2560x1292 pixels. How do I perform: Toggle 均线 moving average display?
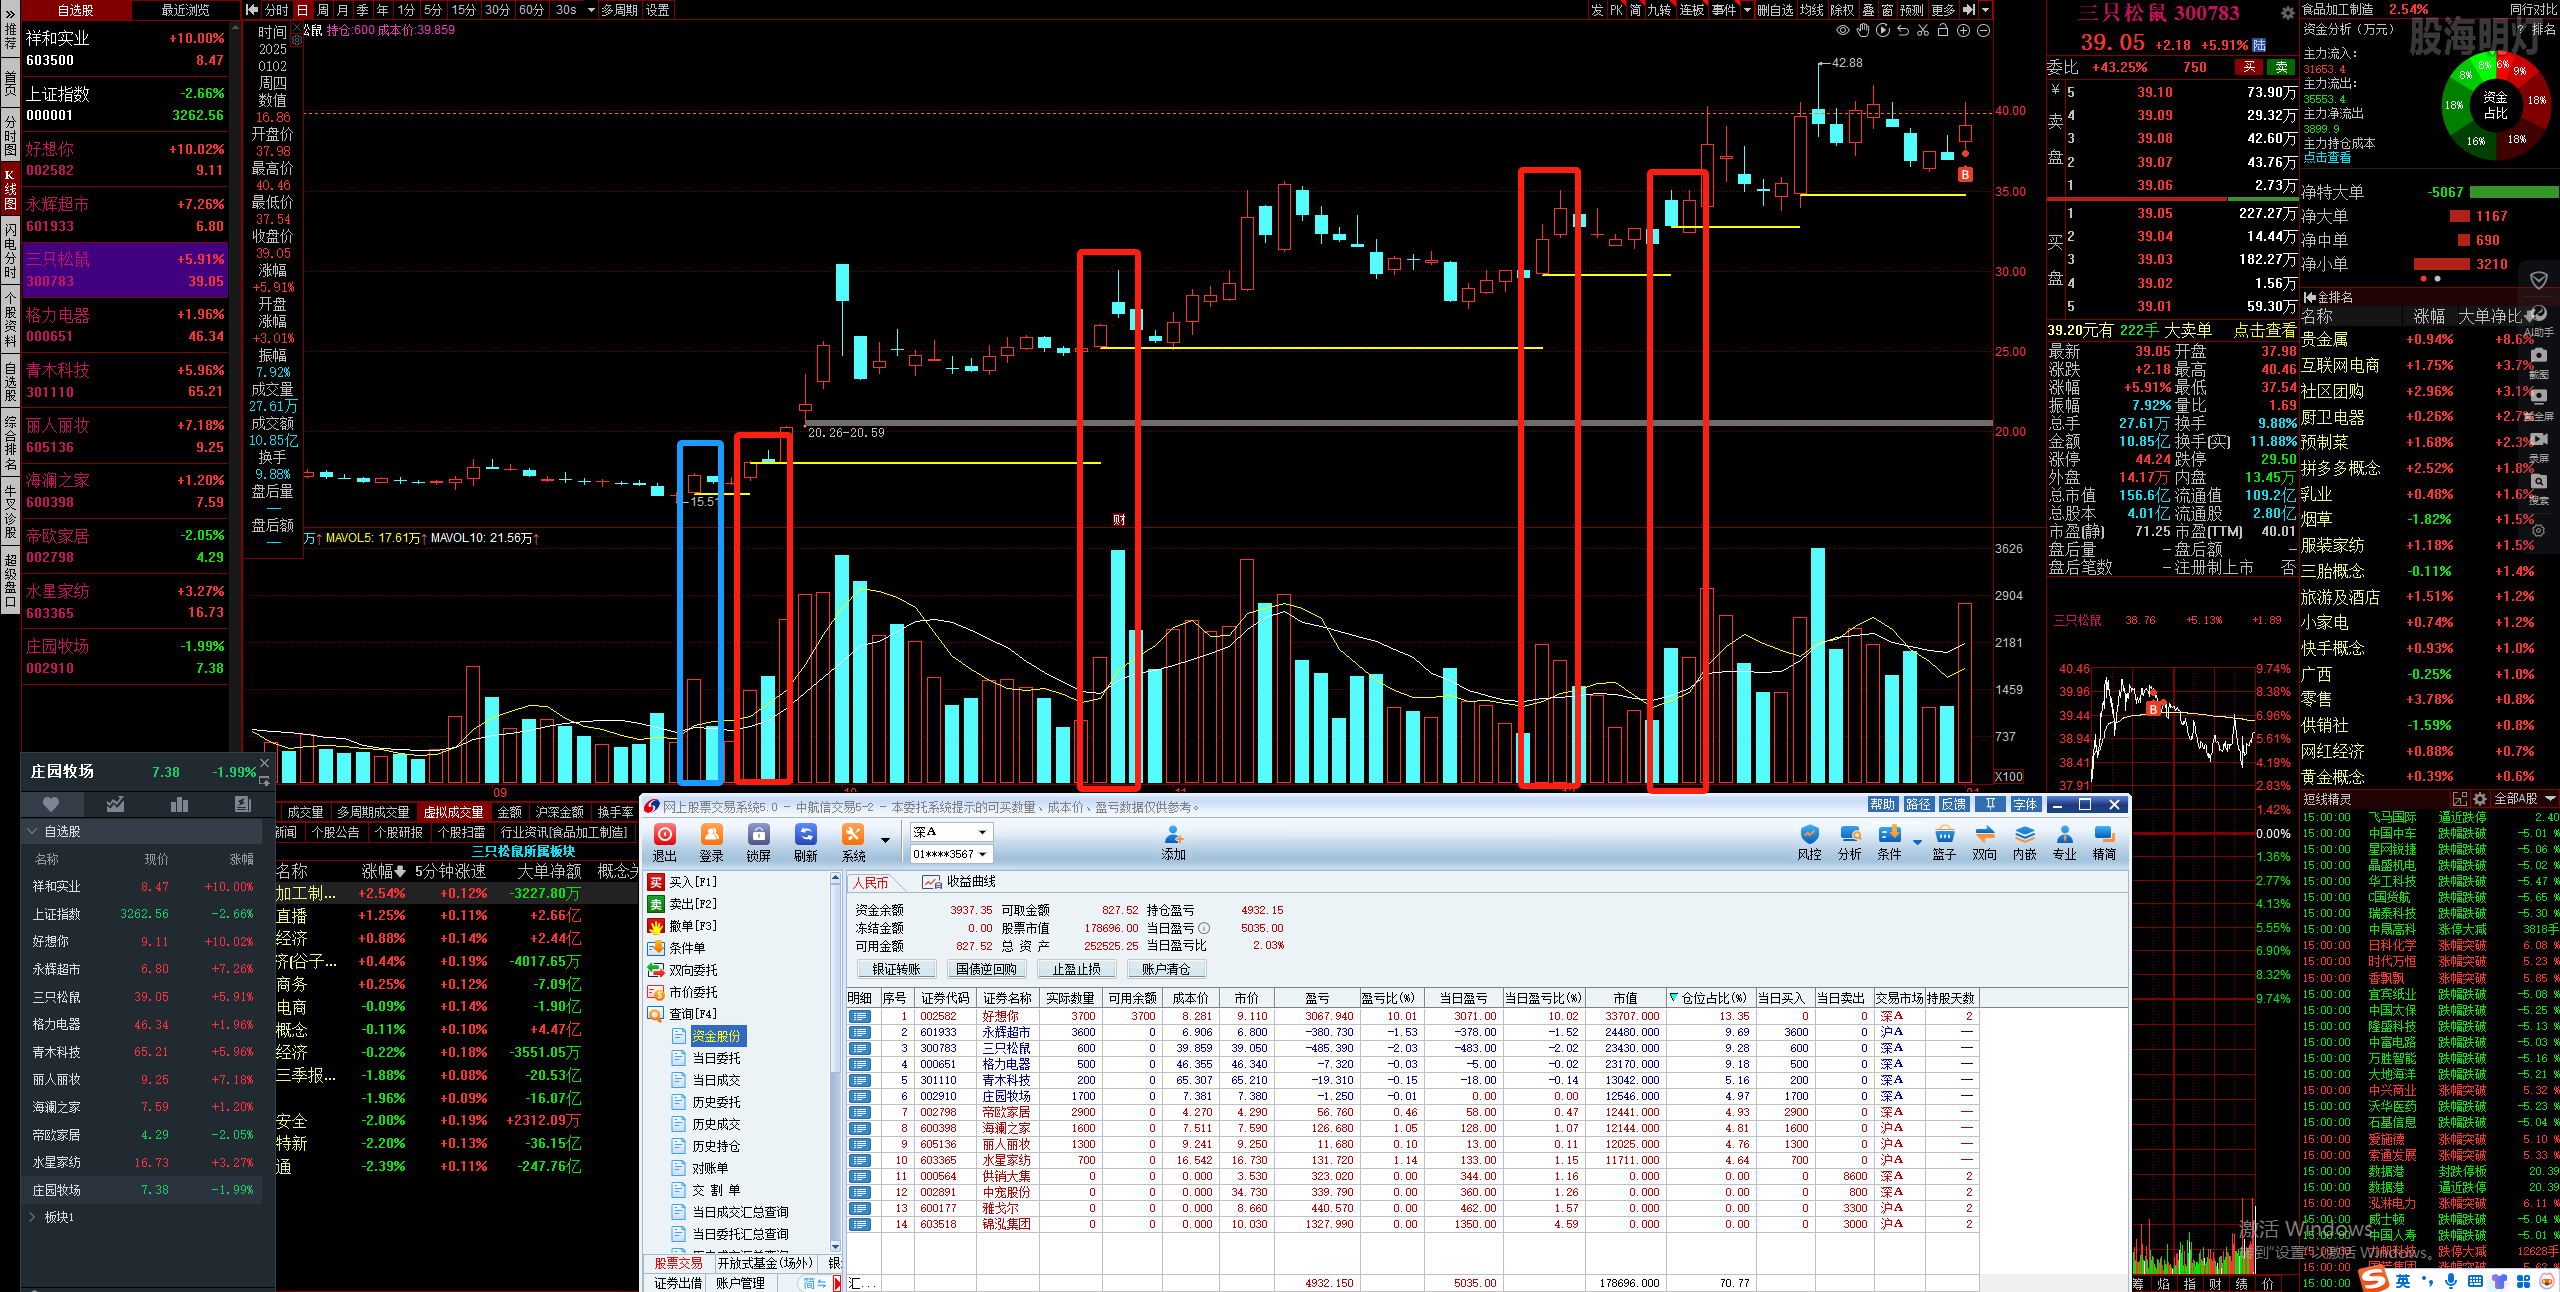coord(1811,10)
